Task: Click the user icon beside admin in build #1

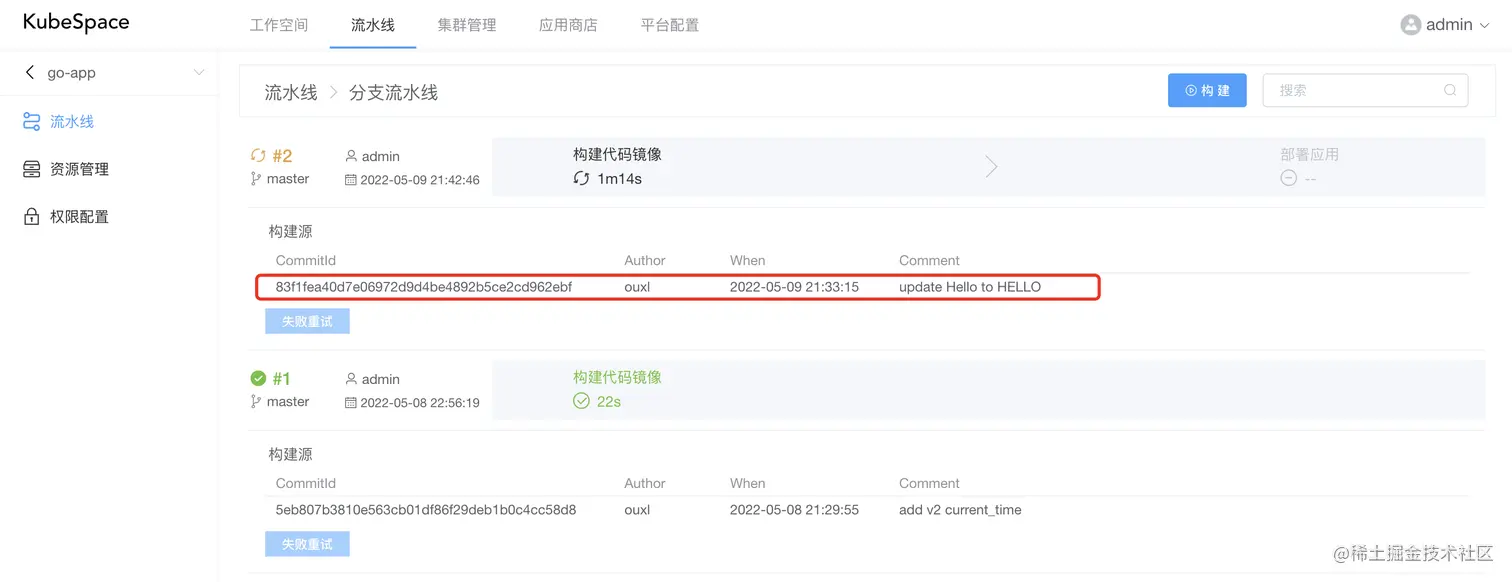Action: 351,379
